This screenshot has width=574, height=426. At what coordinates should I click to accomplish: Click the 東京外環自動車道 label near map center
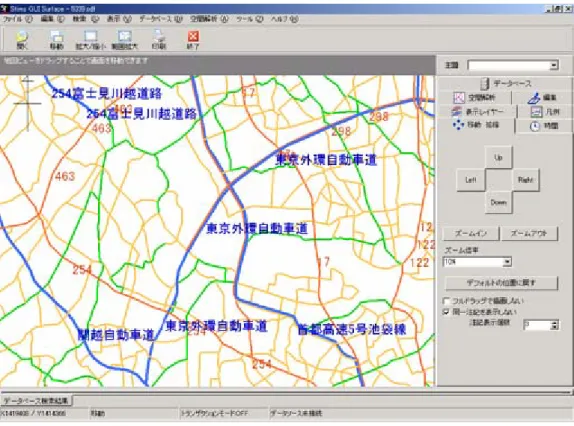(257, 229)
